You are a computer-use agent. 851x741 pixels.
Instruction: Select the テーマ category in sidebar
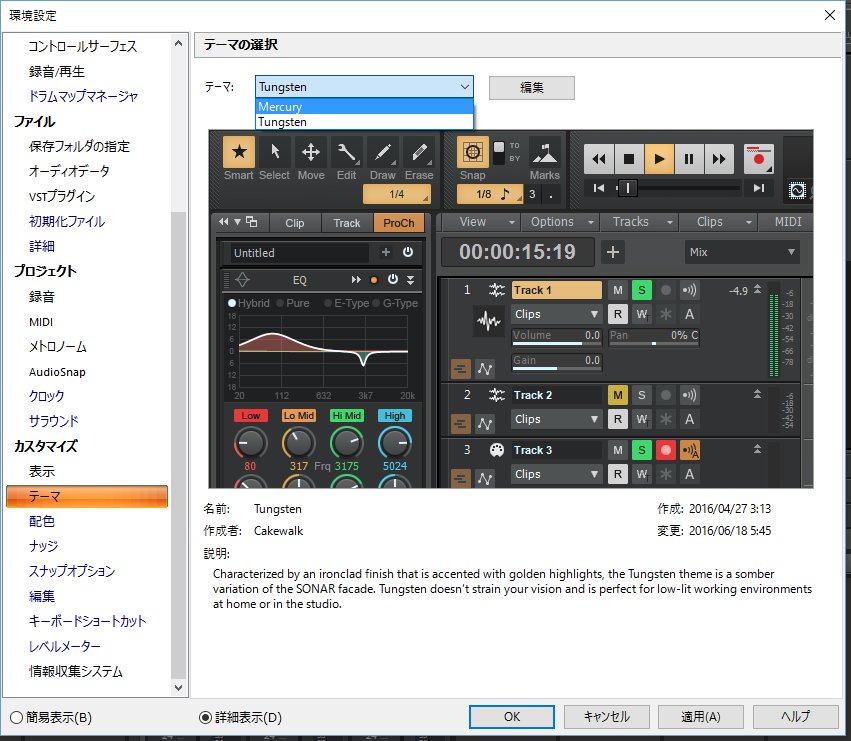tap(87, 496)
